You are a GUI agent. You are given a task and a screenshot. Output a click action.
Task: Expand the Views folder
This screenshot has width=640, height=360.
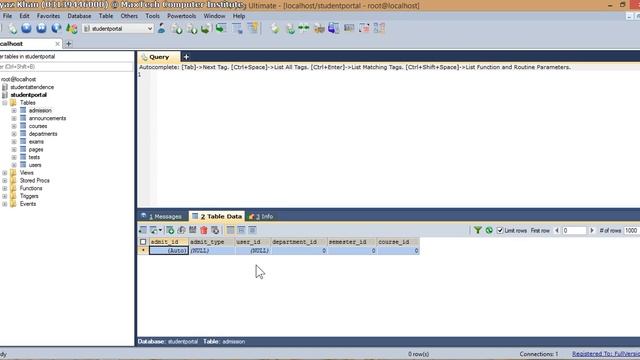coord(4,173)
